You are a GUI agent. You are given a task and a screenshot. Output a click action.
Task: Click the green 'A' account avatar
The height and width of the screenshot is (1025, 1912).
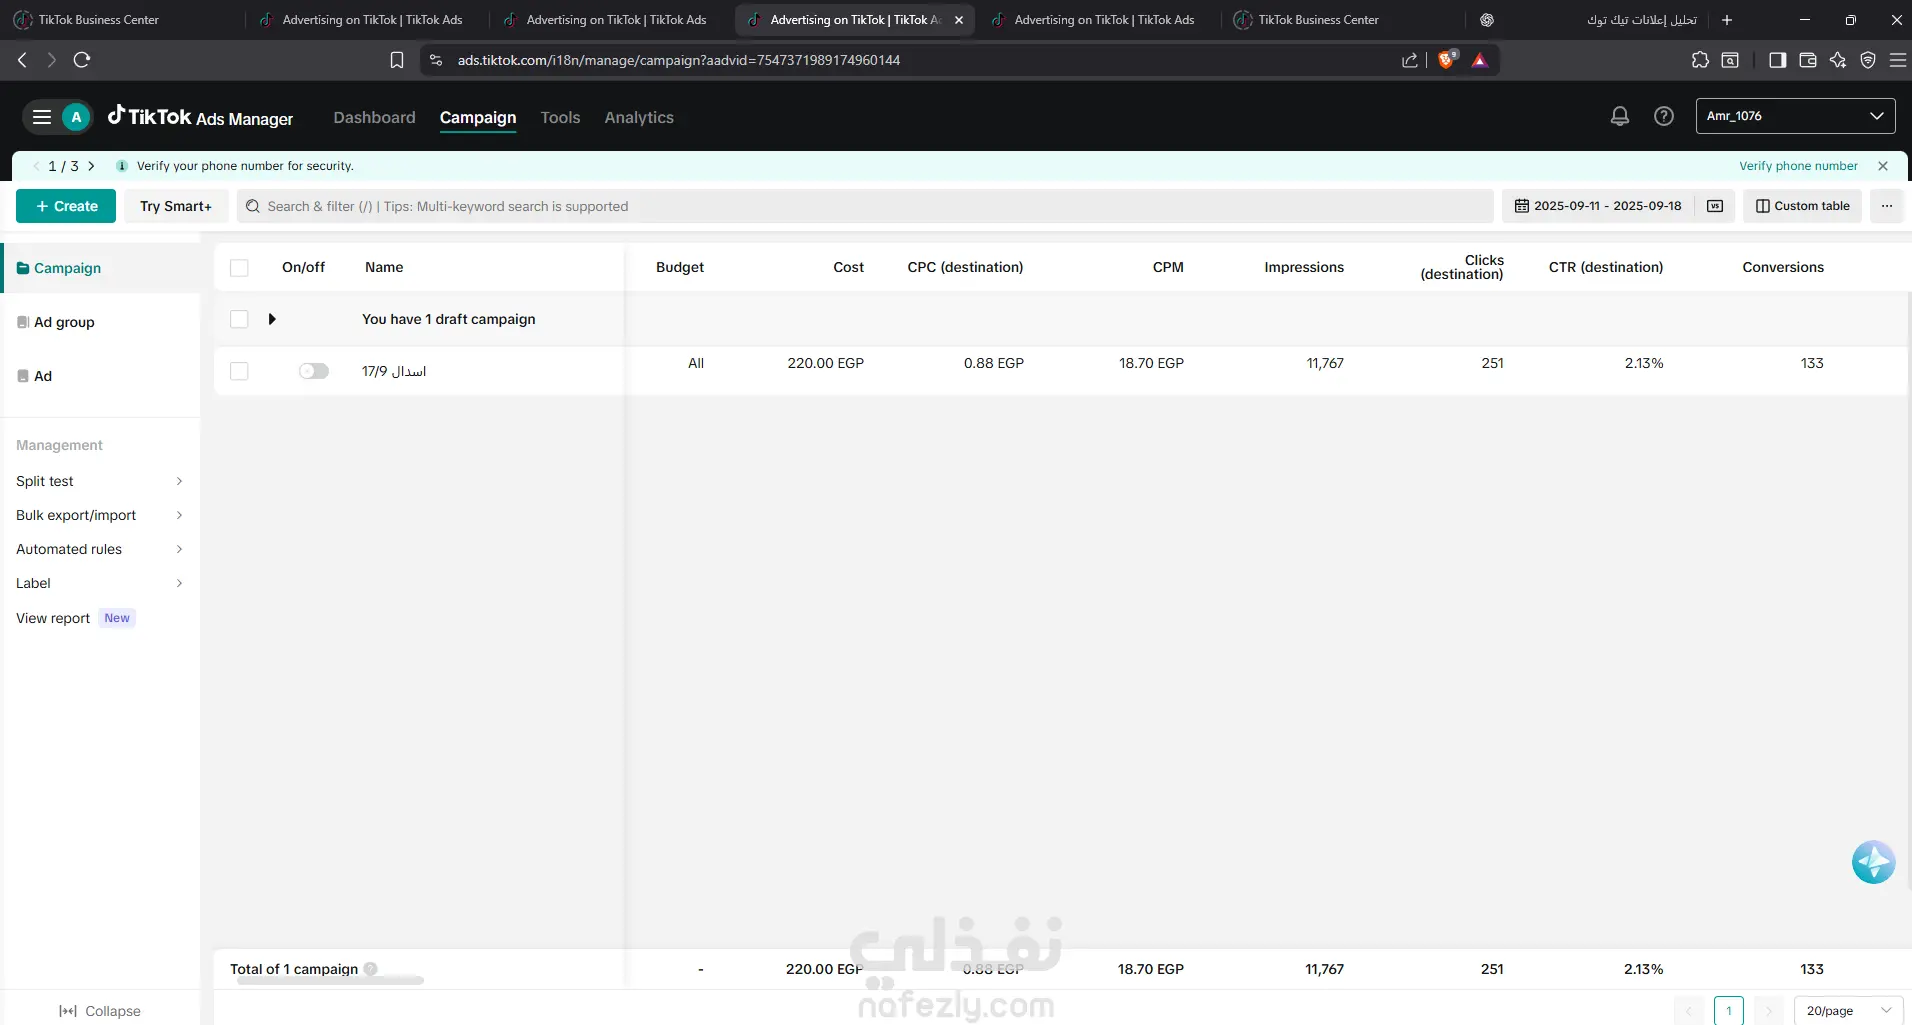click(76, 117)
